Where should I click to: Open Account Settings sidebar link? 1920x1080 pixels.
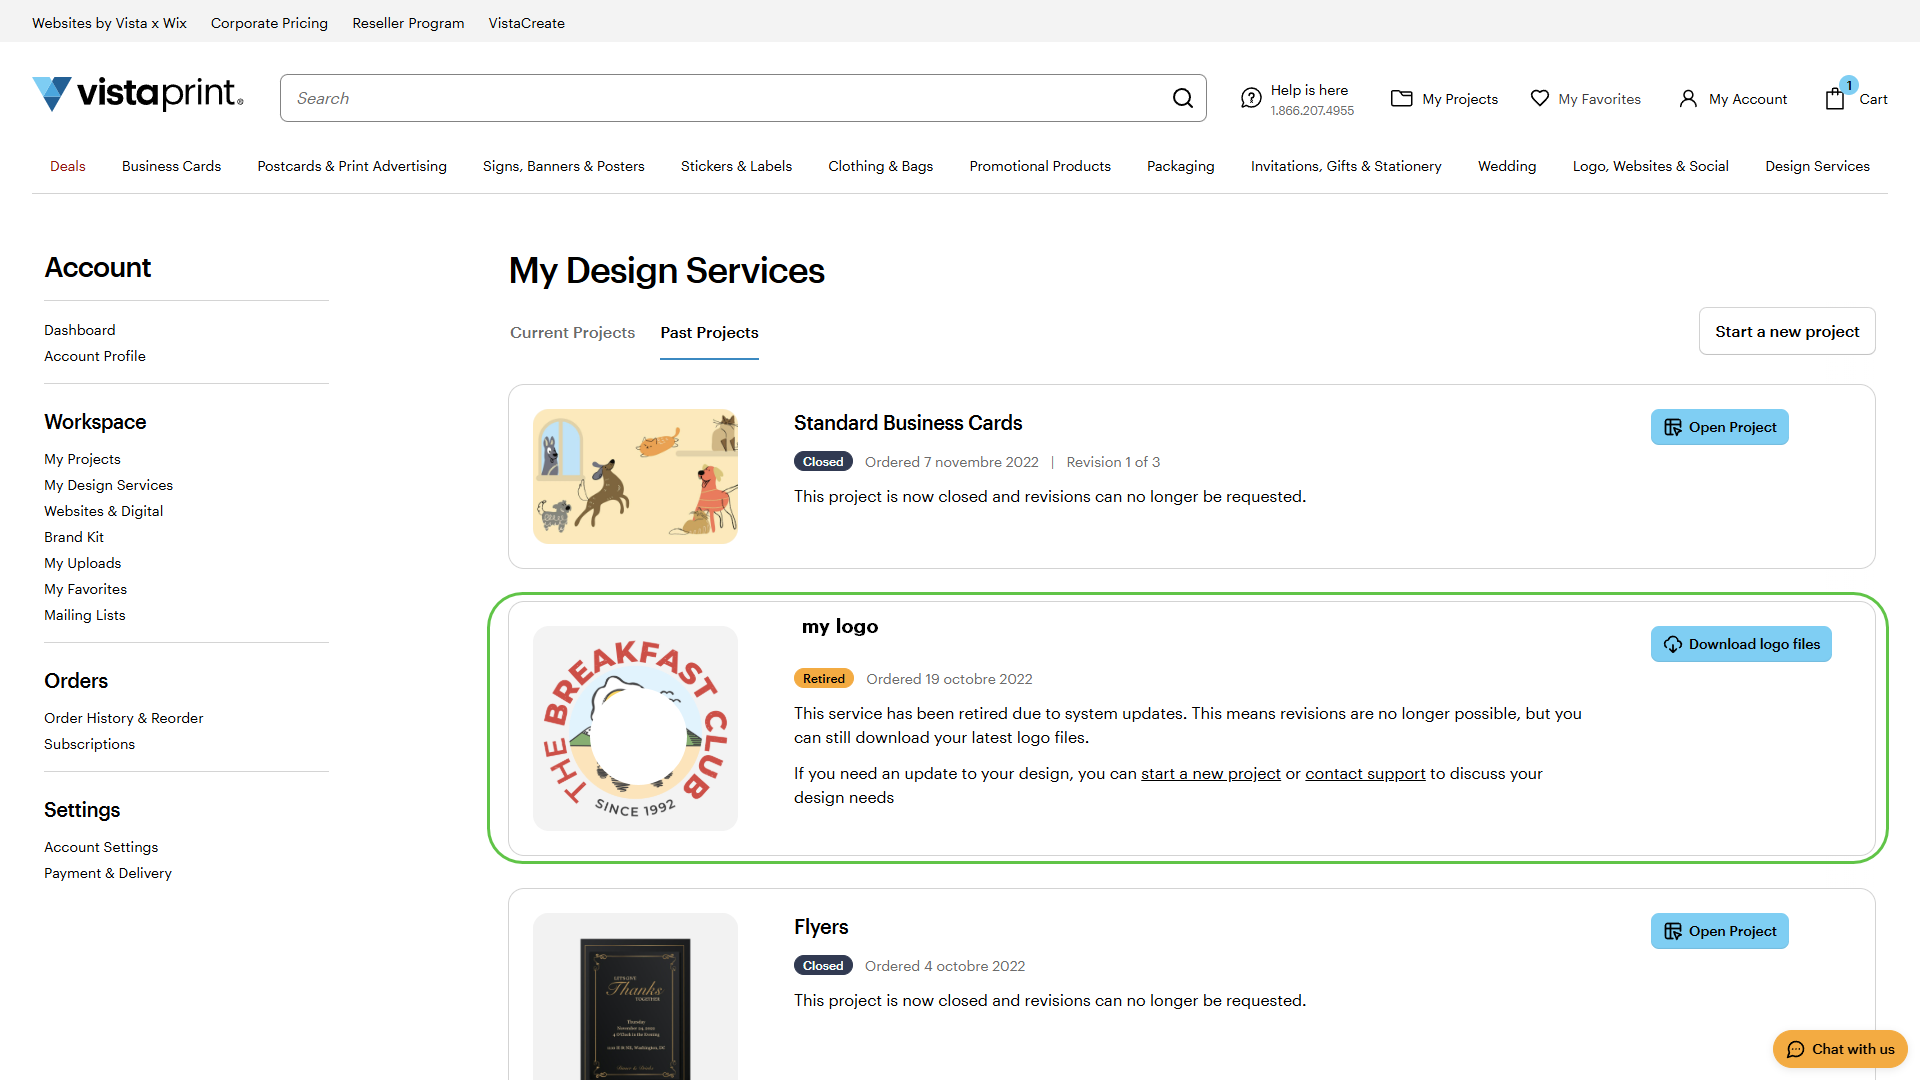coord(101,847)
